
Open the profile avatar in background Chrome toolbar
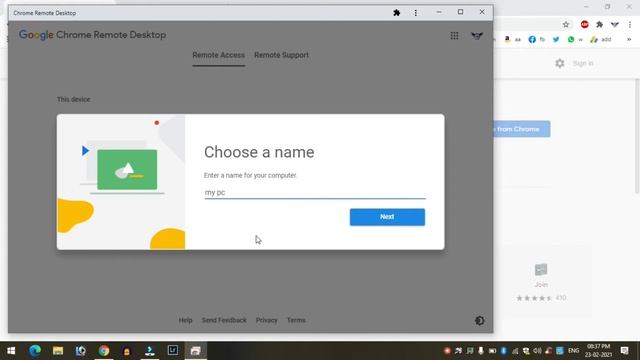[615, 24]
